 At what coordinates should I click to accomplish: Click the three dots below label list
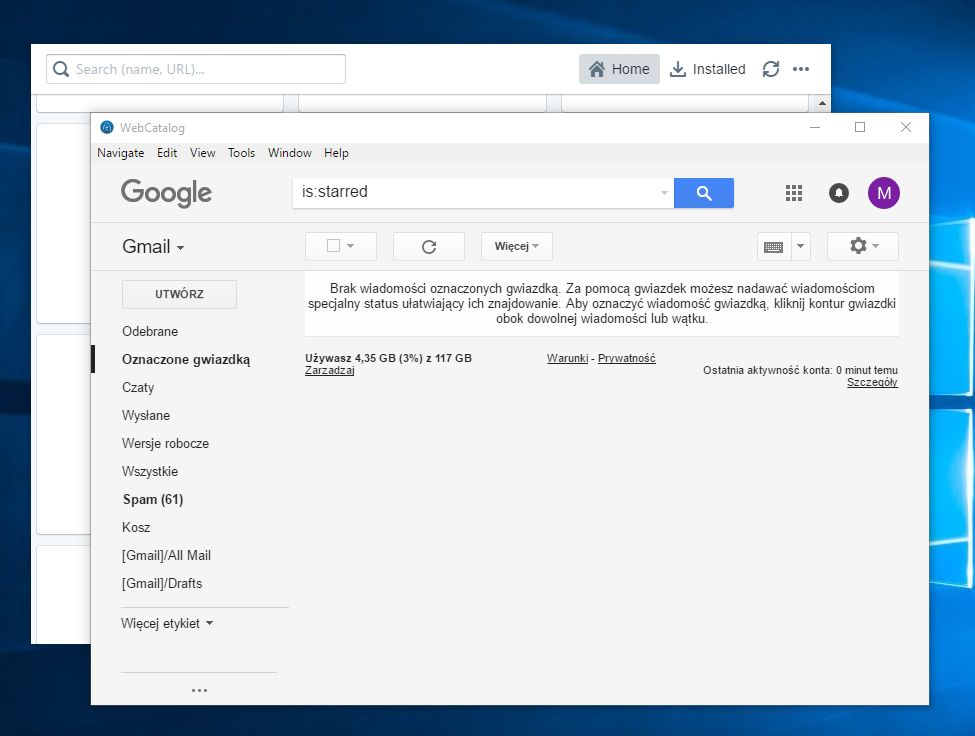199,690
